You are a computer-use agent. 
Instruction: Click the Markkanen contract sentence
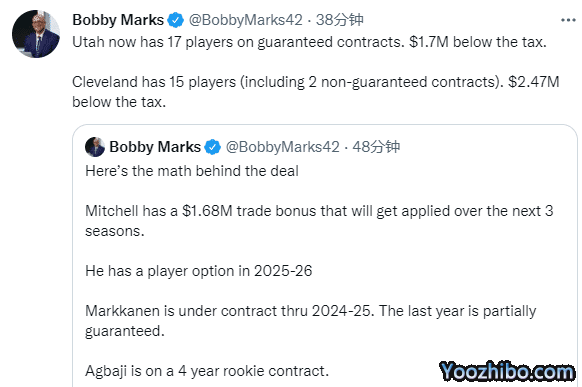[x=311, y=321]
